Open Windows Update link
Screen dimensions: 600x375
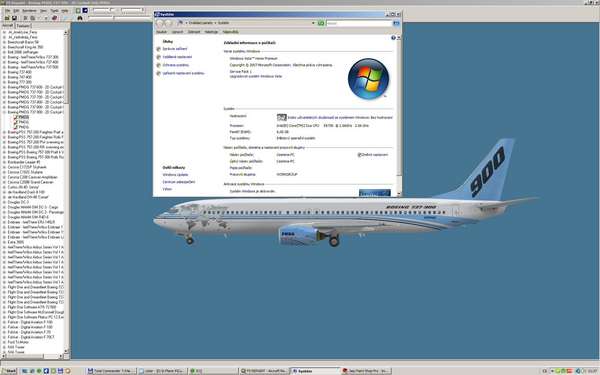point(175,175)
